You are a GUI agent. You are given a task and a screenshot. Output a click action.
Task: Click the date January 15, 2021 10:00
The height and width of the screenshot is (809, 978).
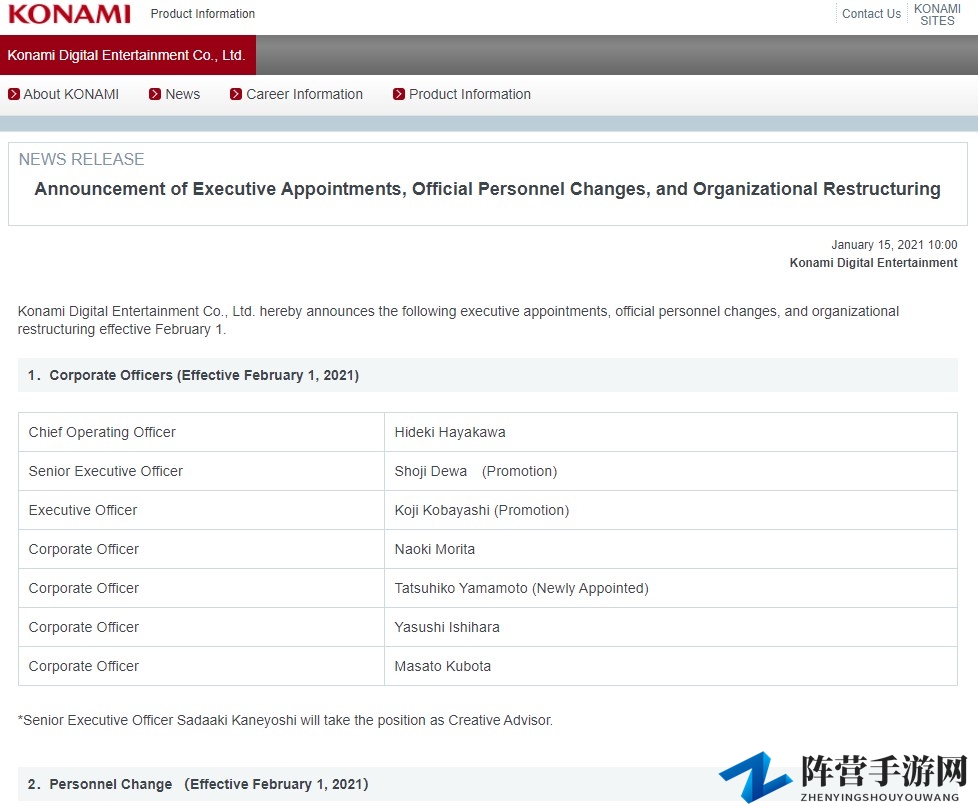click(894, 245)
